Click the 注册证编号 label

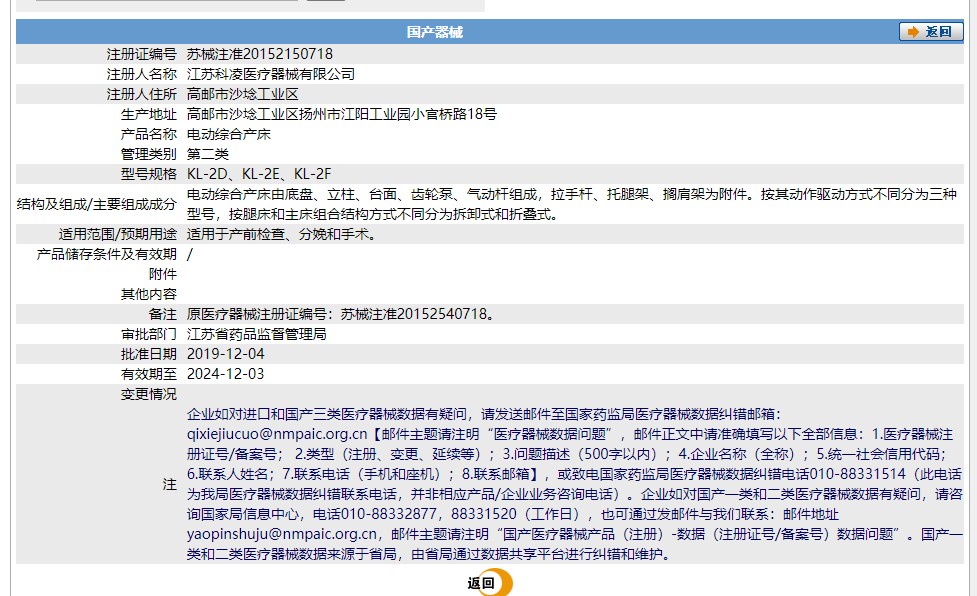tap(141, 54)
